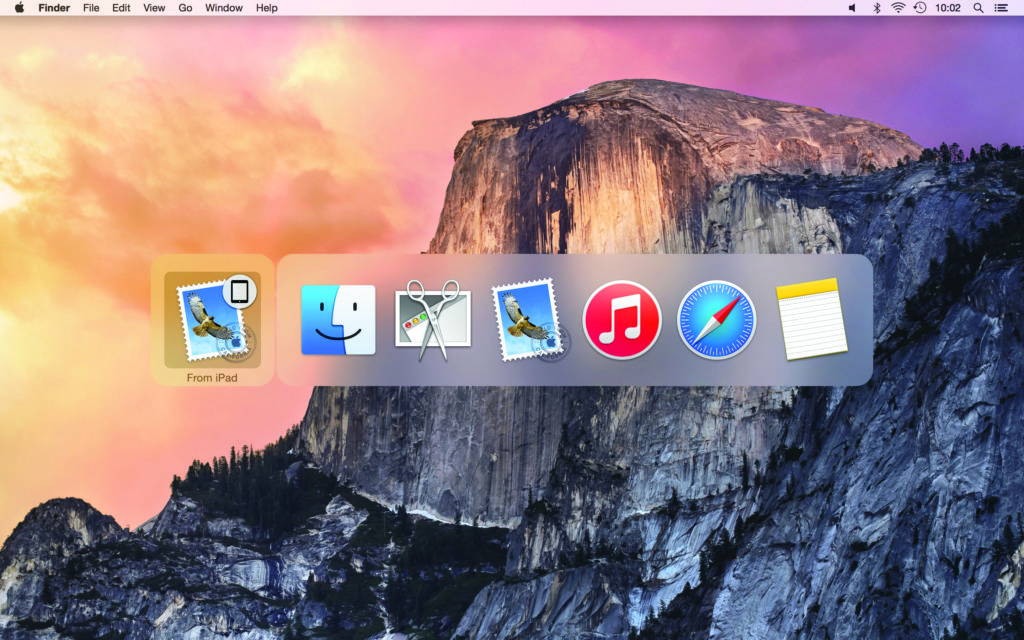The width and height of the screenshot is (1024, 640).
Task: Switch to iTunes in app switcher
Action: 622,320
